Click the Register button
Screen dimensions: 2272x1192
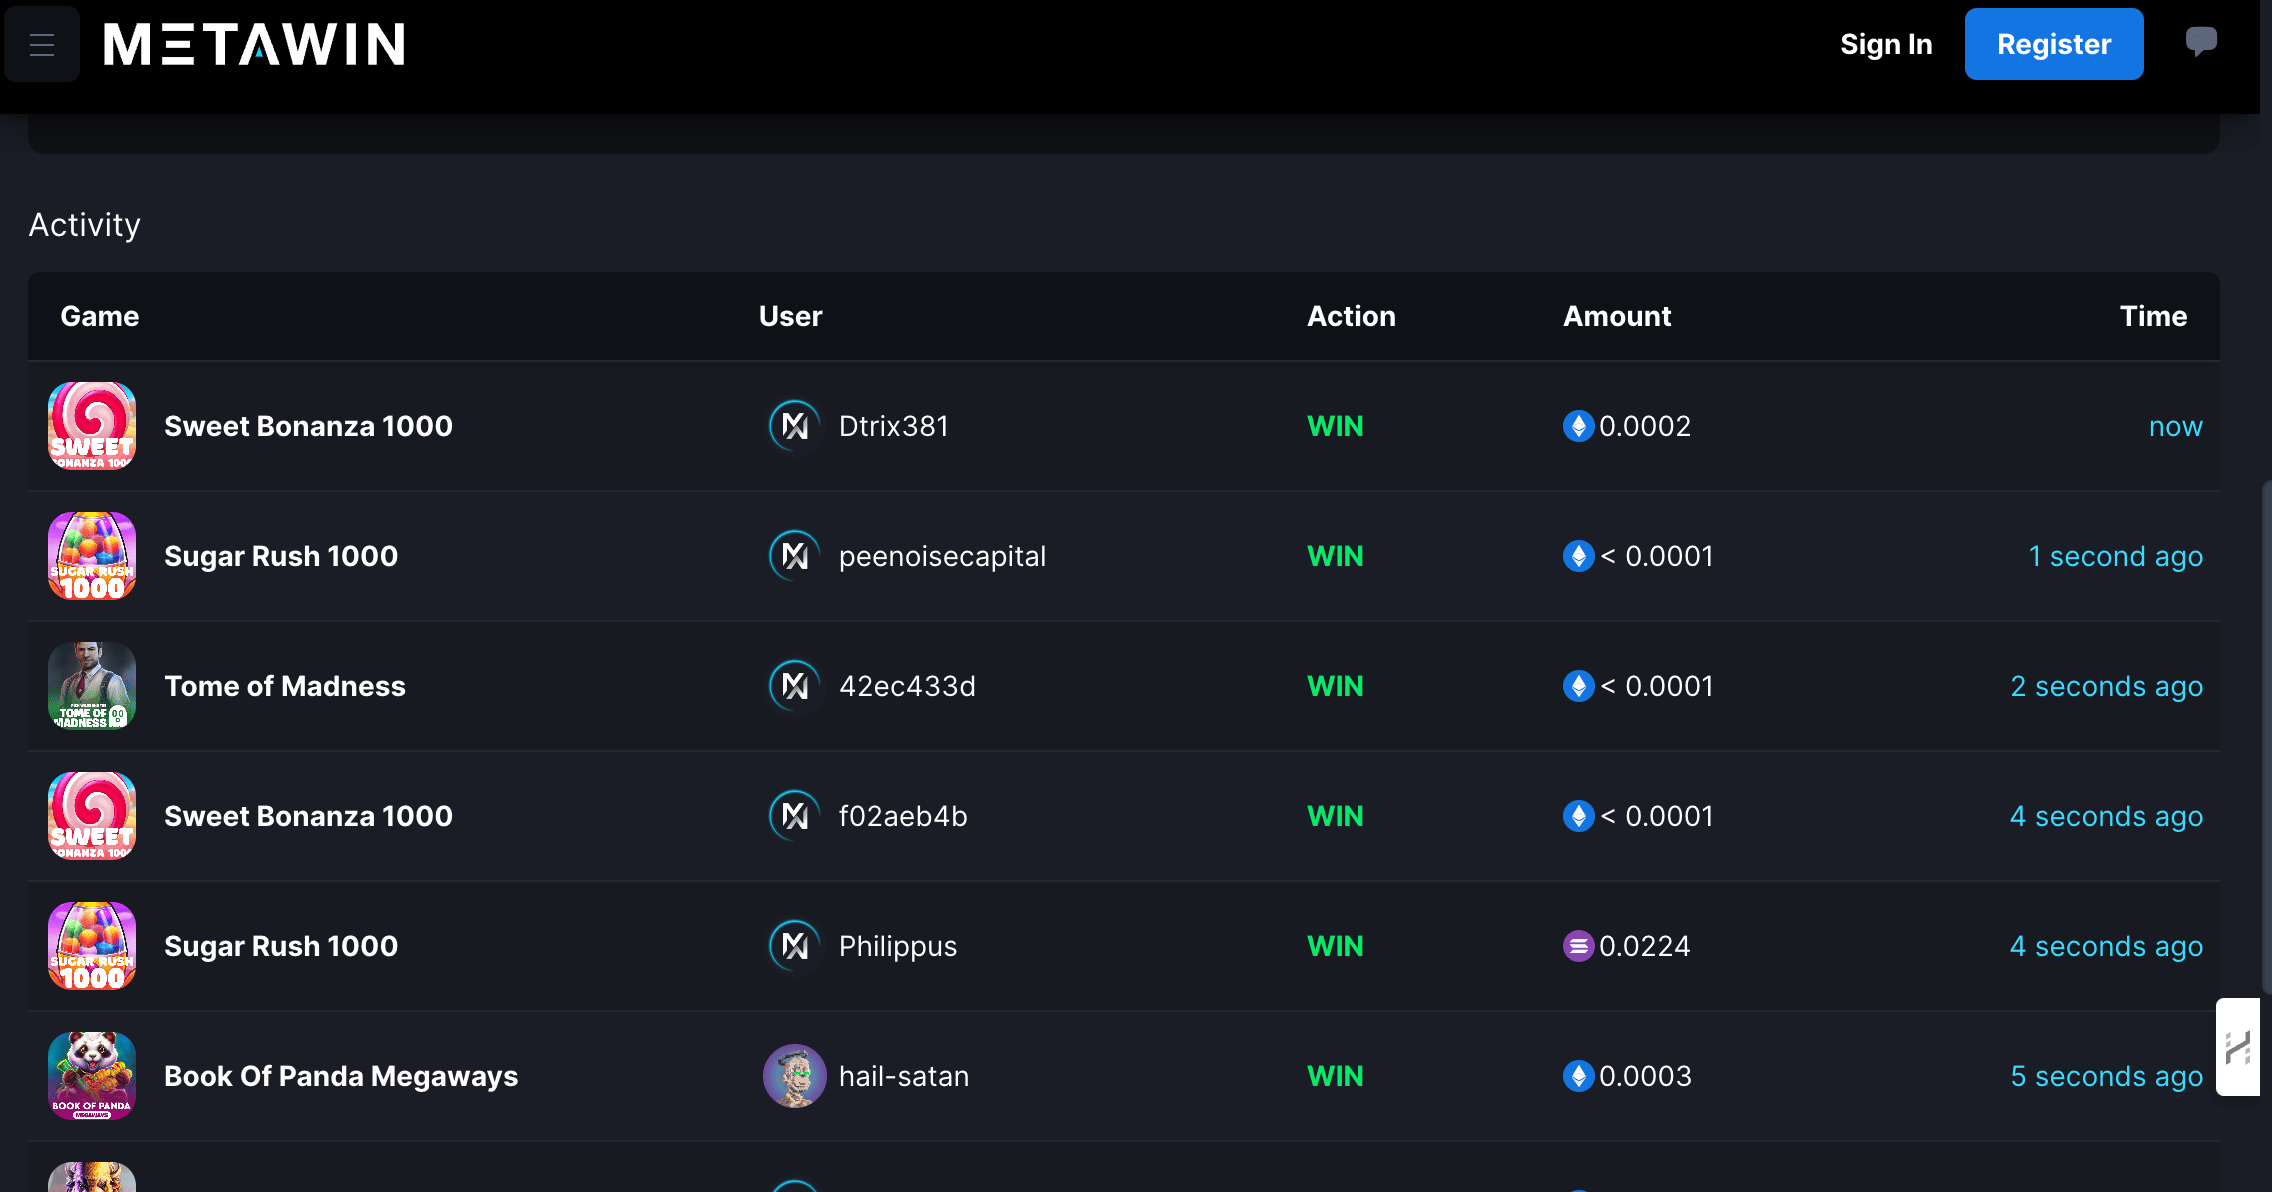2054,44
